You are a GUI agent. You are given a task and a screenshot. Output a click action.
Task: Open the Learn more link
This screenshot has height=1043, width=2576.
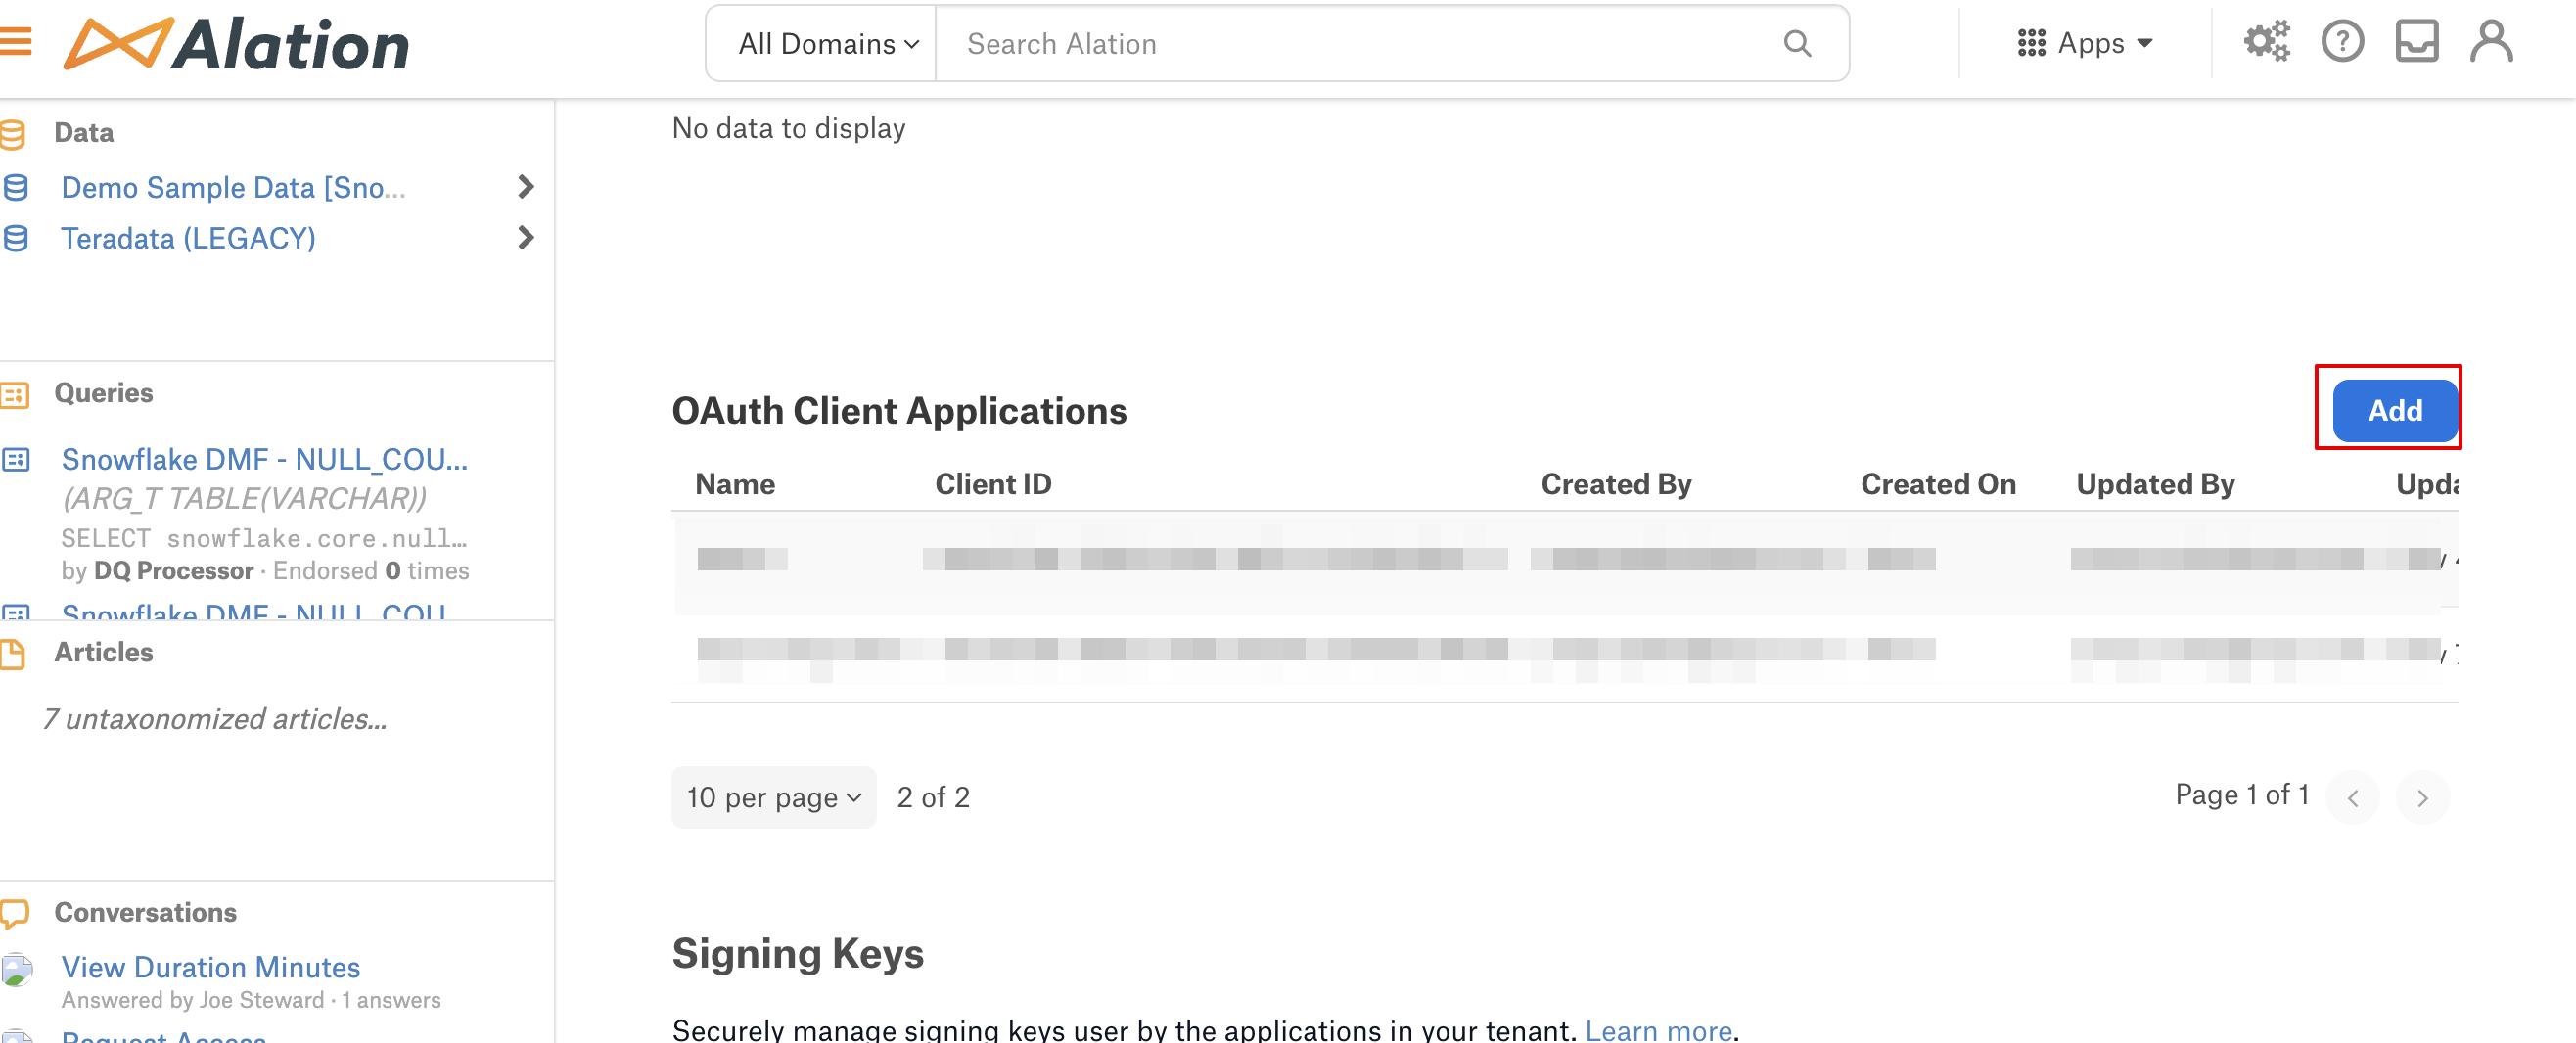(x=1657, y=1029)
